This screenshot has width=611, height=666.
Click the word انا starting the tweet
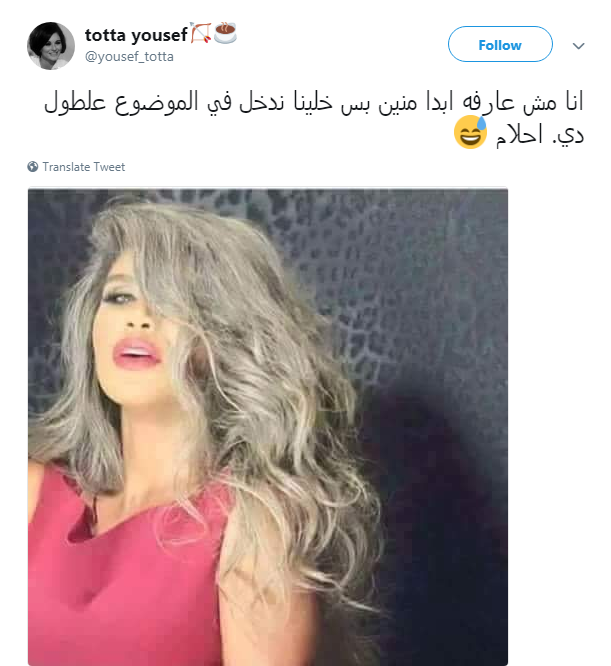574,102
